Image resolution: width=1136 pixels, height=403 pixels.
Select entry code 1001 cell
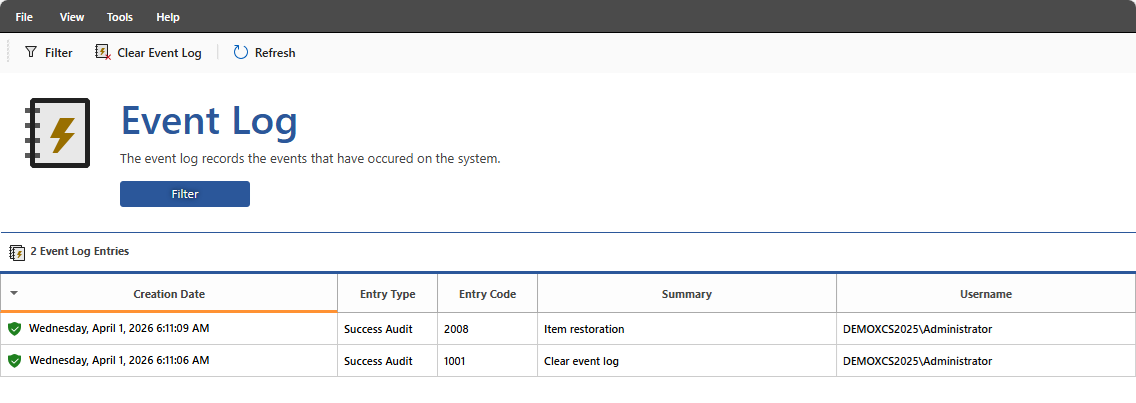pyautogui.click(x=456, y=361)
